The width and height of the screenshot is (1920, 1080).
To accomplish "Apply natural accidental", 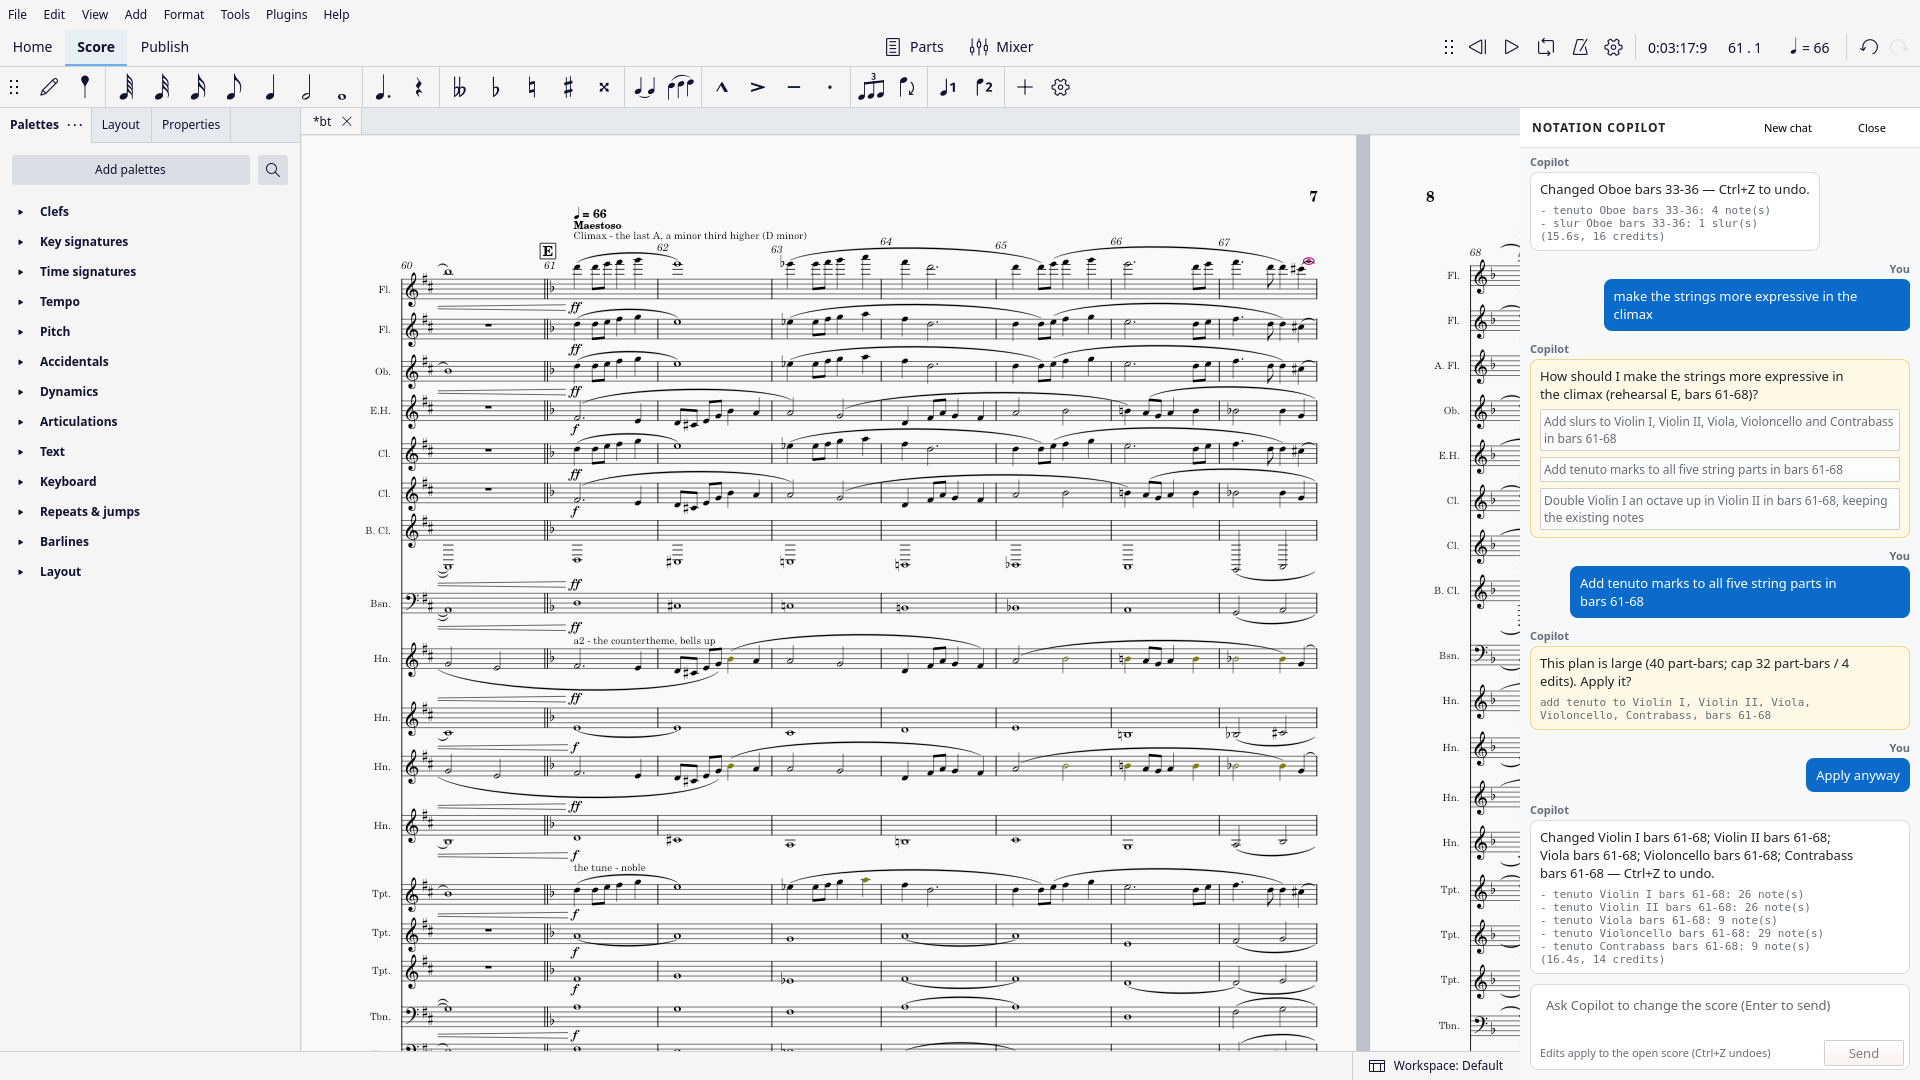I will pos(532,88).
